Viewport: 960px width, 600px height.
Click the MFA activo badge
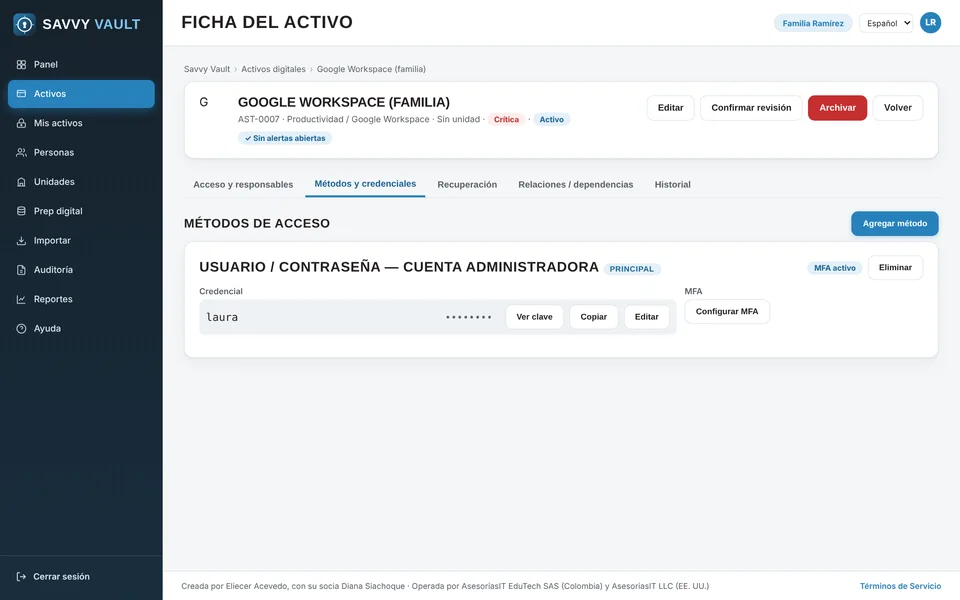[834, 268]
